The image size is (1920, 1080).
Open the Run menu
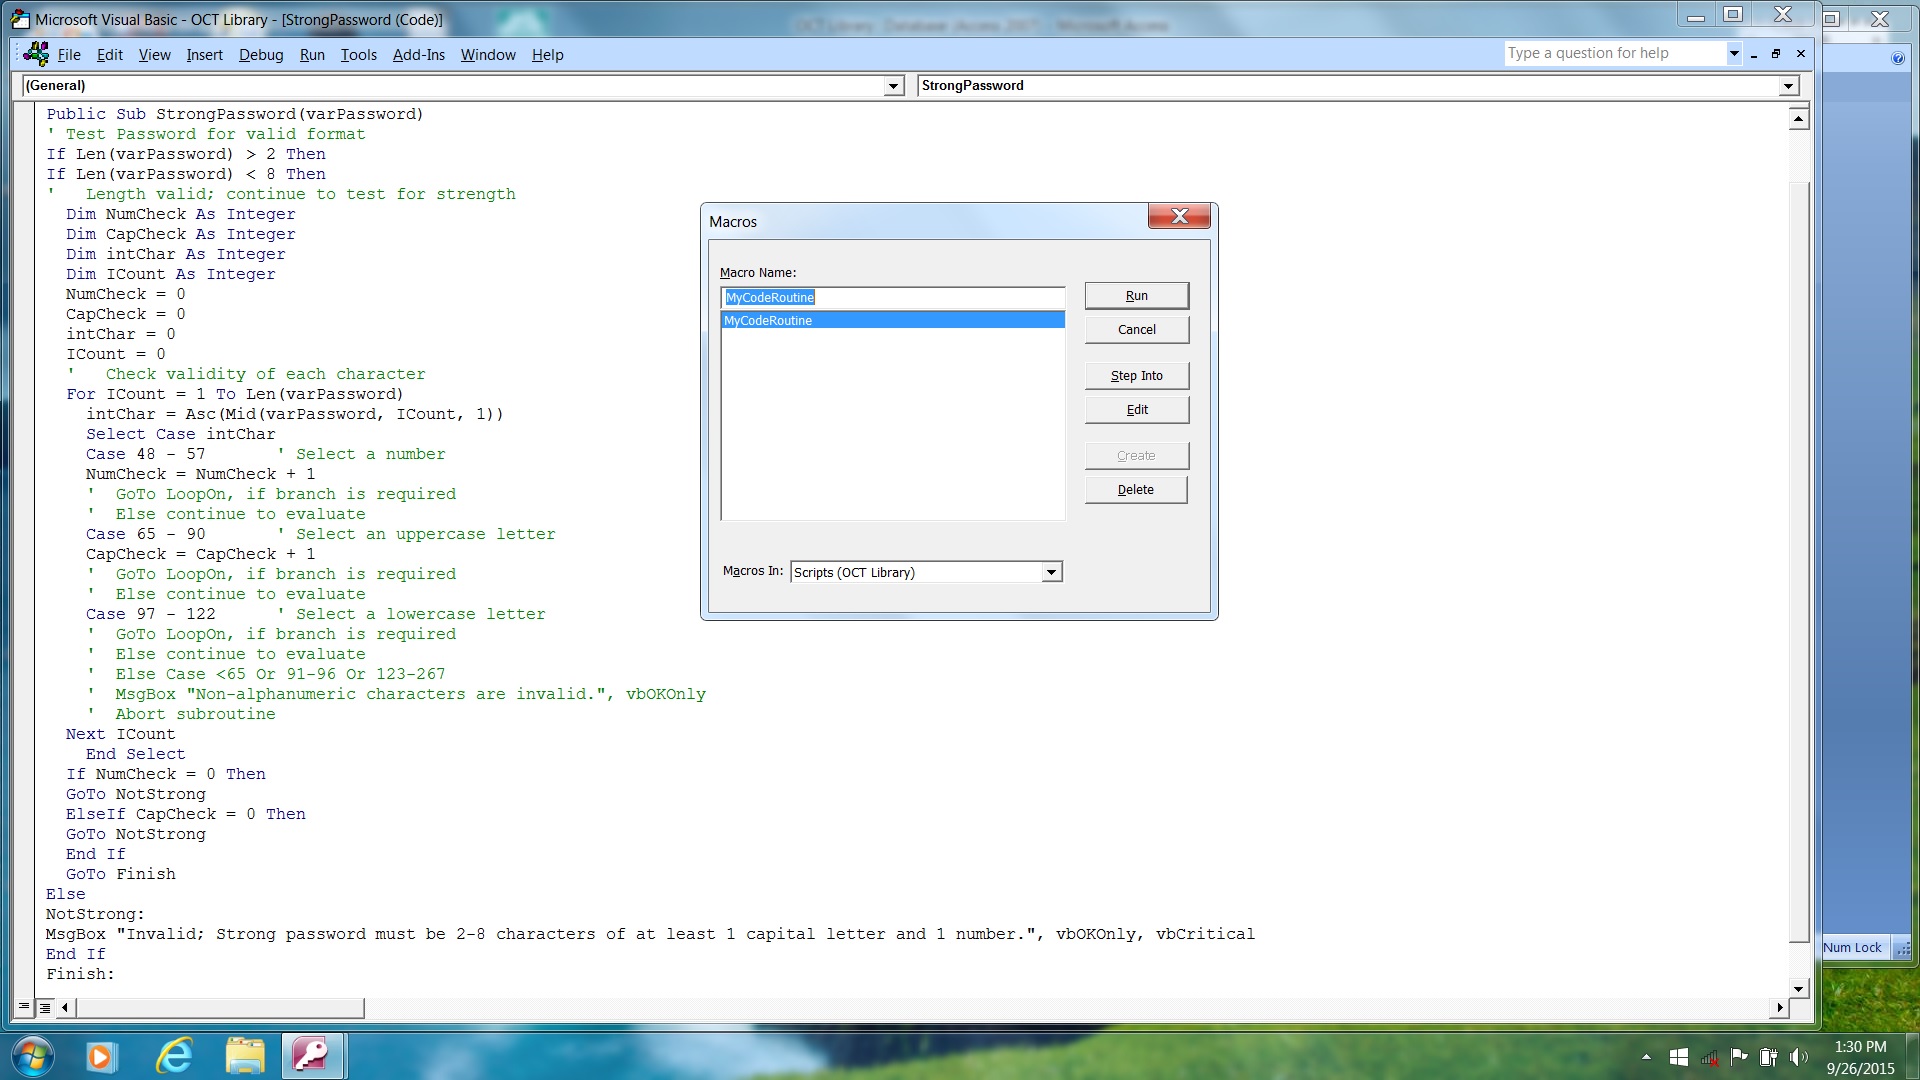tap(312, 55)
